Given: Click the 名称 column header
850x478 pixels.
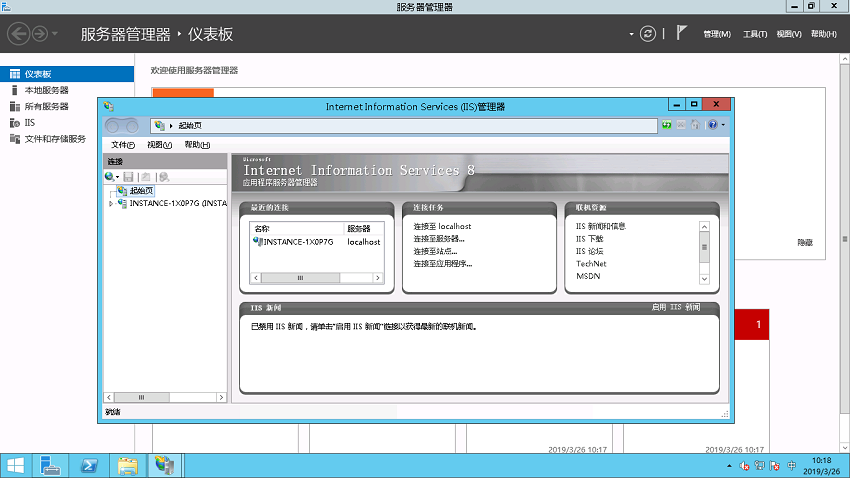Looking at the screenshot, I should (297, 229).
